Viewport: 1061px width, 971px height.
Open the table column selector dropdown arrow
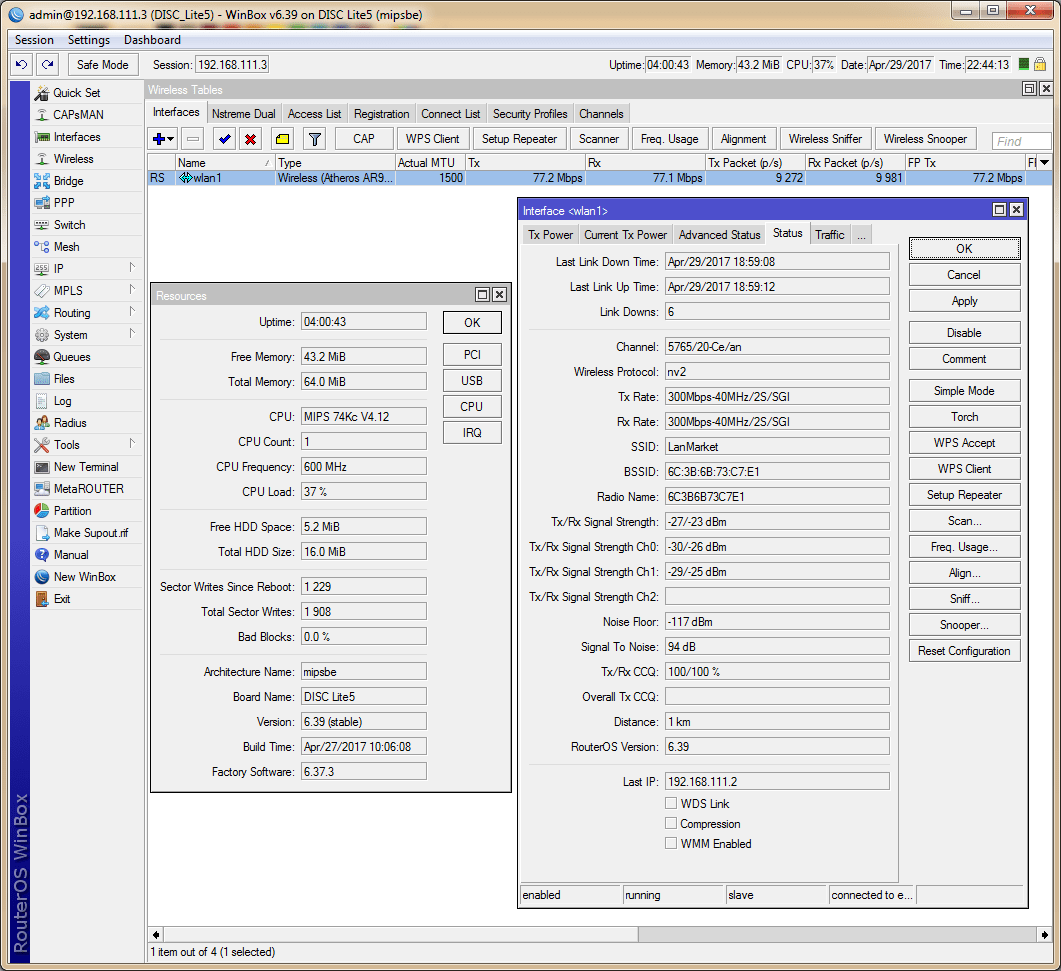pos(1045,162)
